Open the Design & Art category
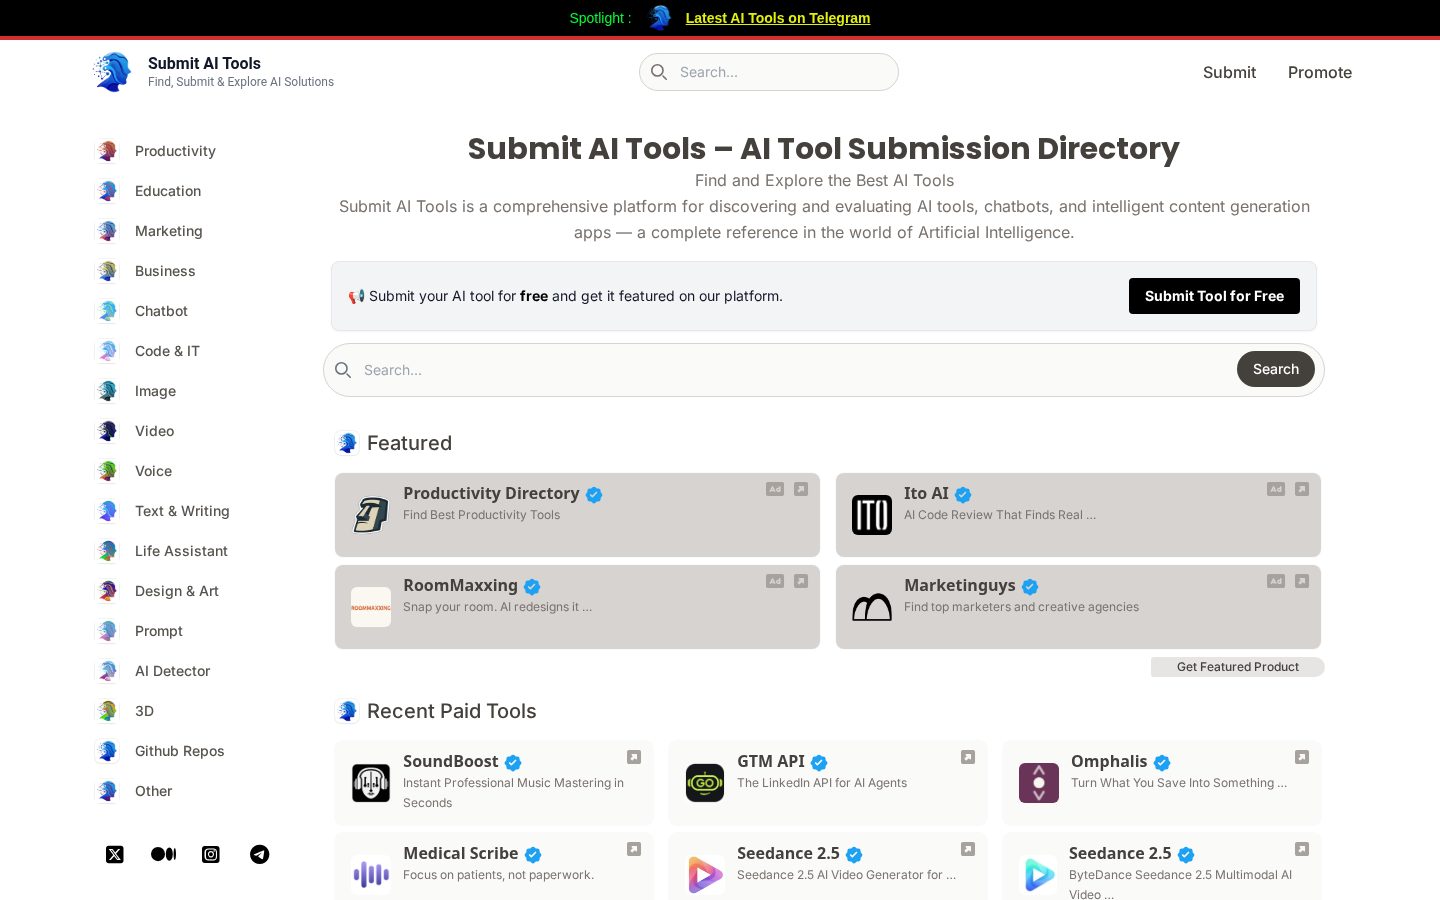 177,591
